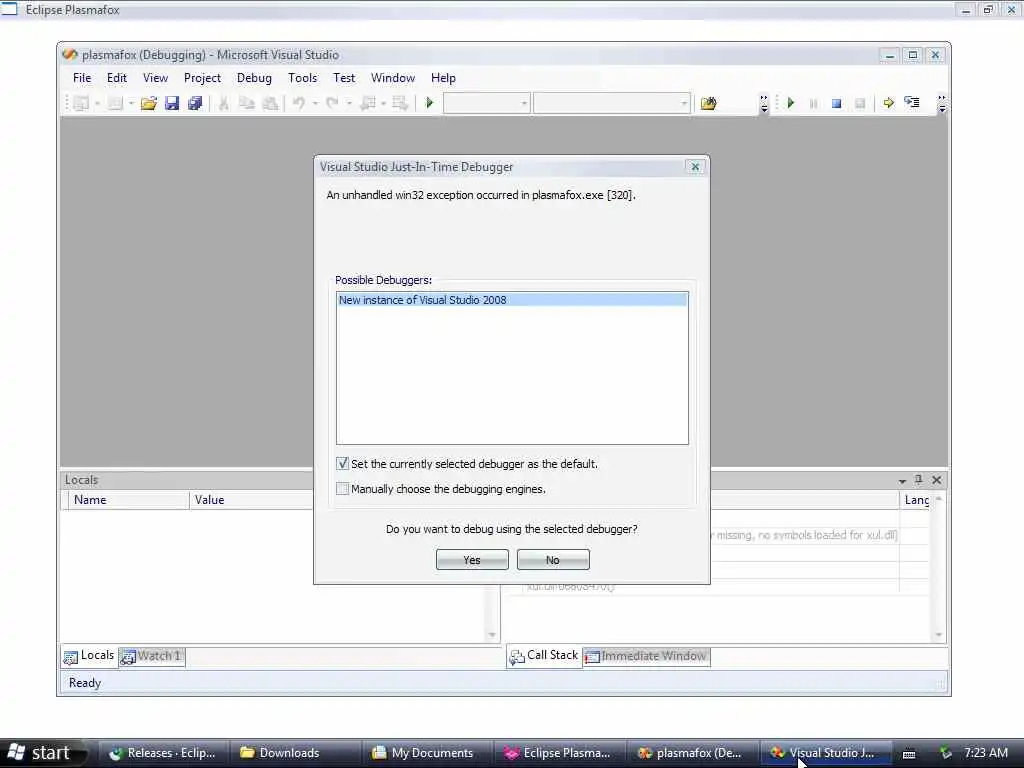Click the Continue green arrow in debug toolbar
Viewport: 1024px width, 768px height.
[x=791, y=103]
